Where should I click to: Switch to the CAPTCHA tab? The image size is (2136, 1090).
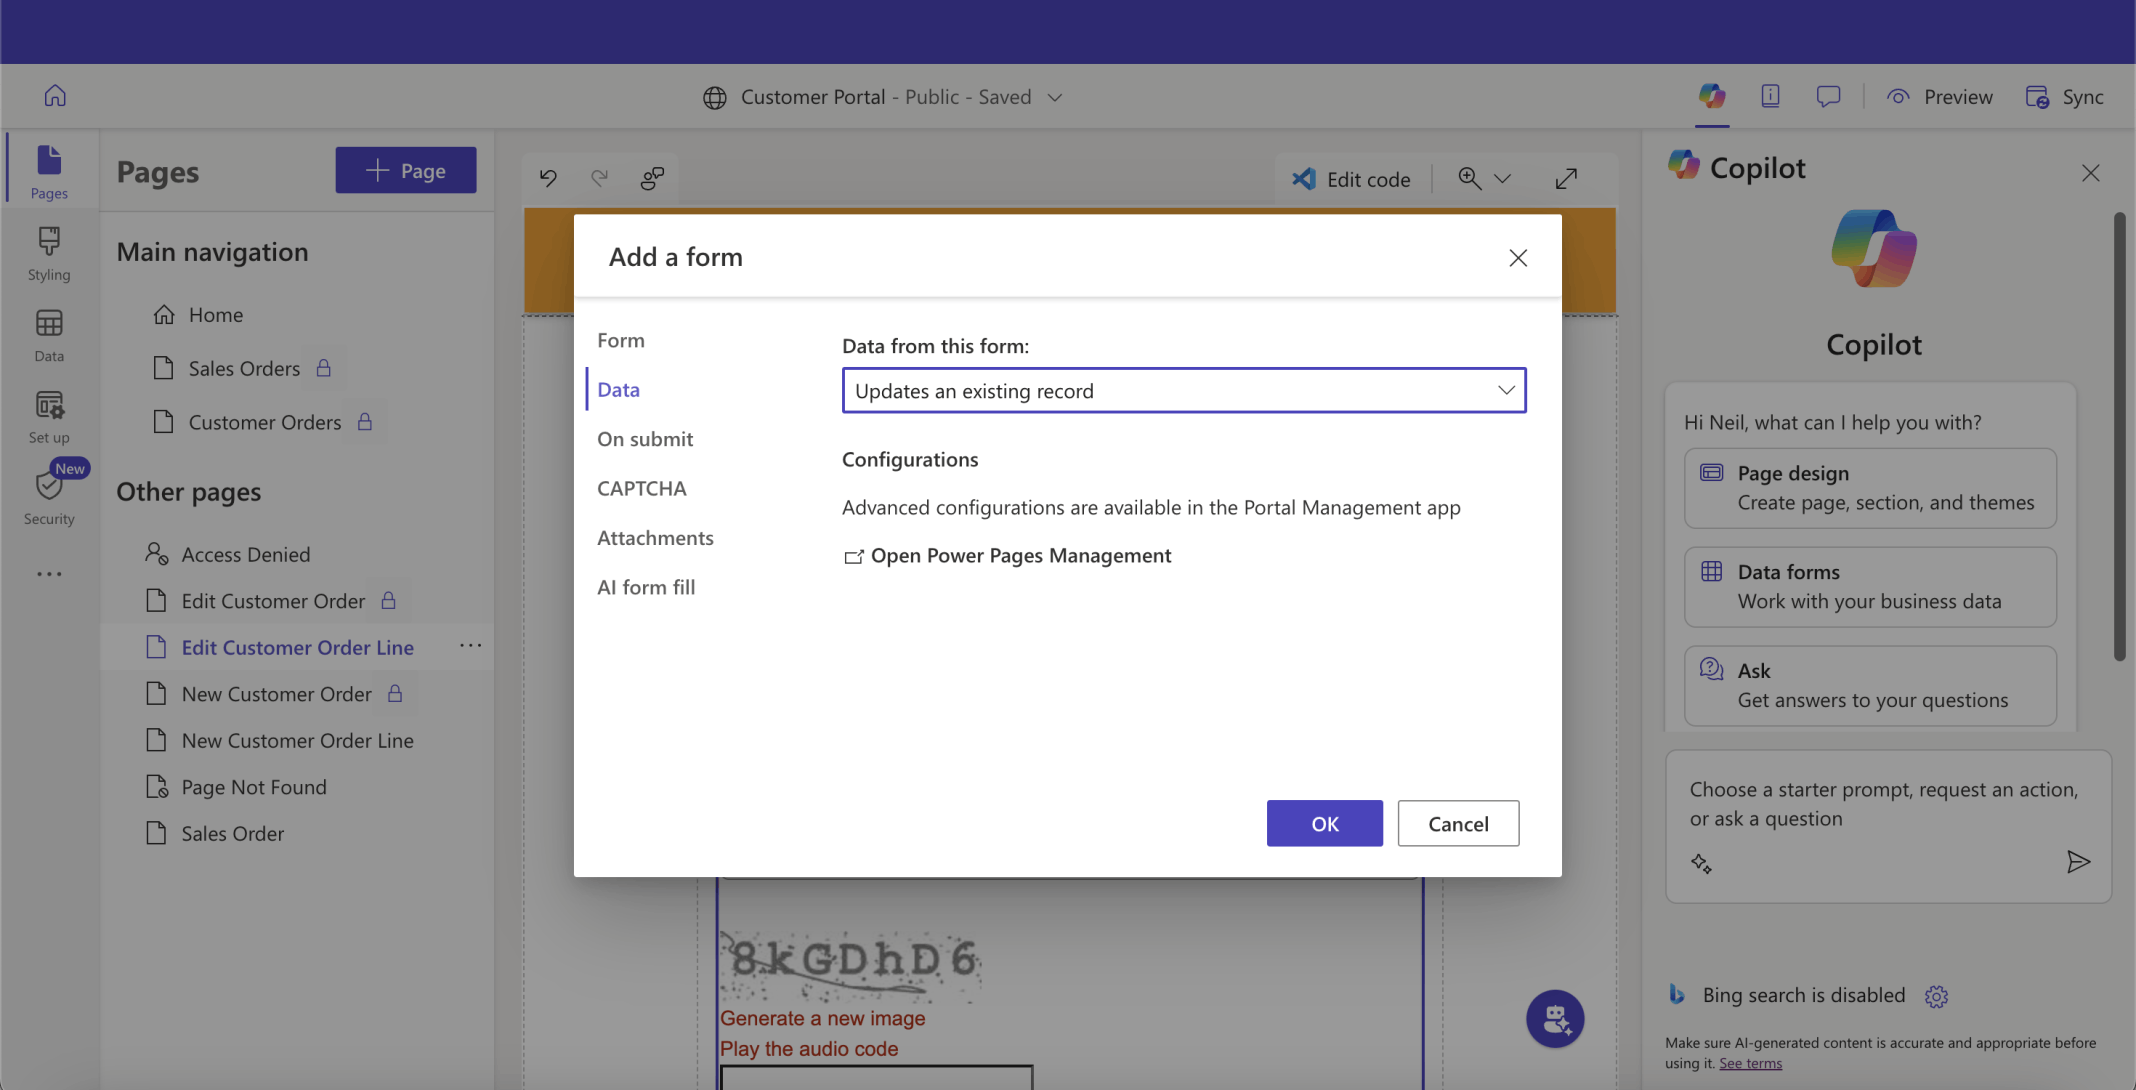click(642, 488)
